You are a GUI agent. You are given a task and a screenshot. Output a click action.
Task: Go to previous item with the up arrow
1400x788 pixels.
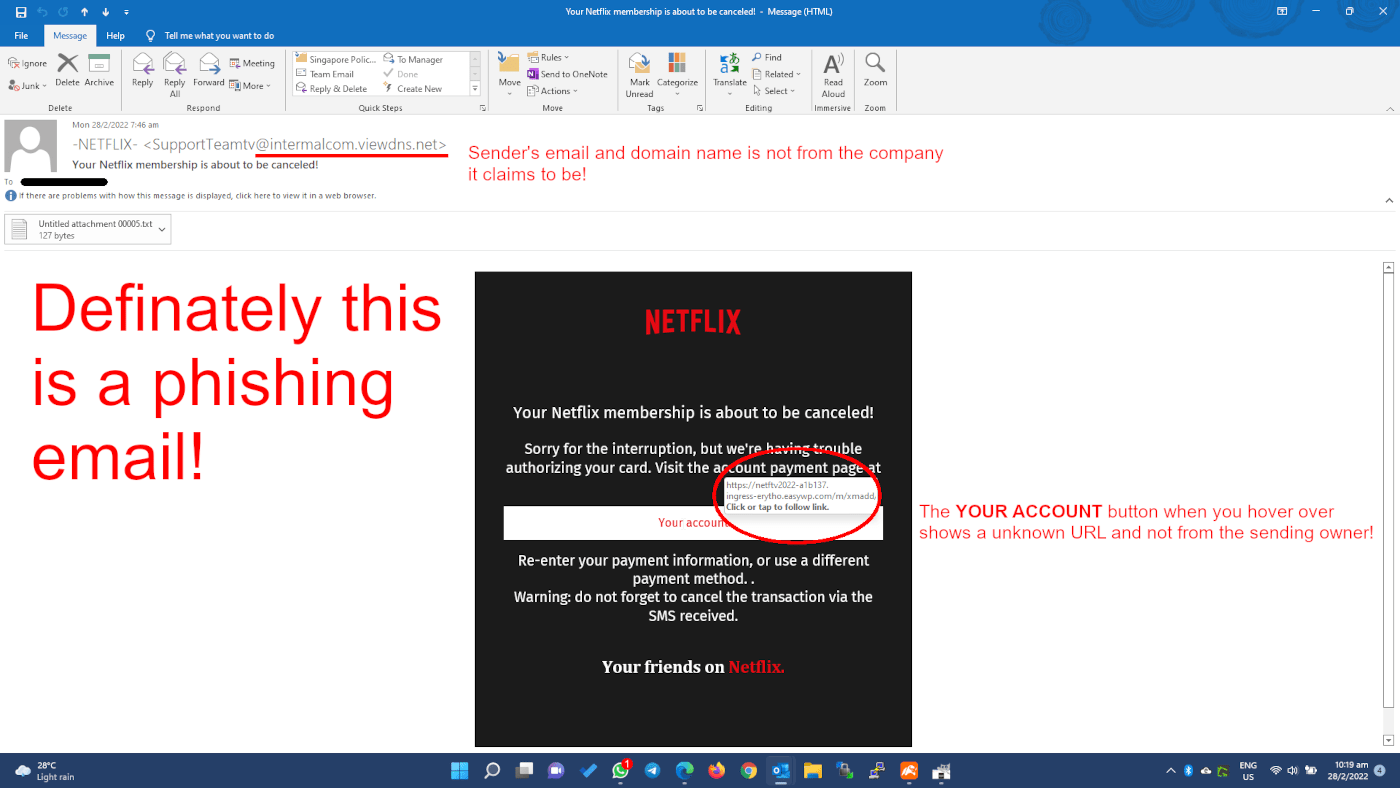[x=84, y=12]
